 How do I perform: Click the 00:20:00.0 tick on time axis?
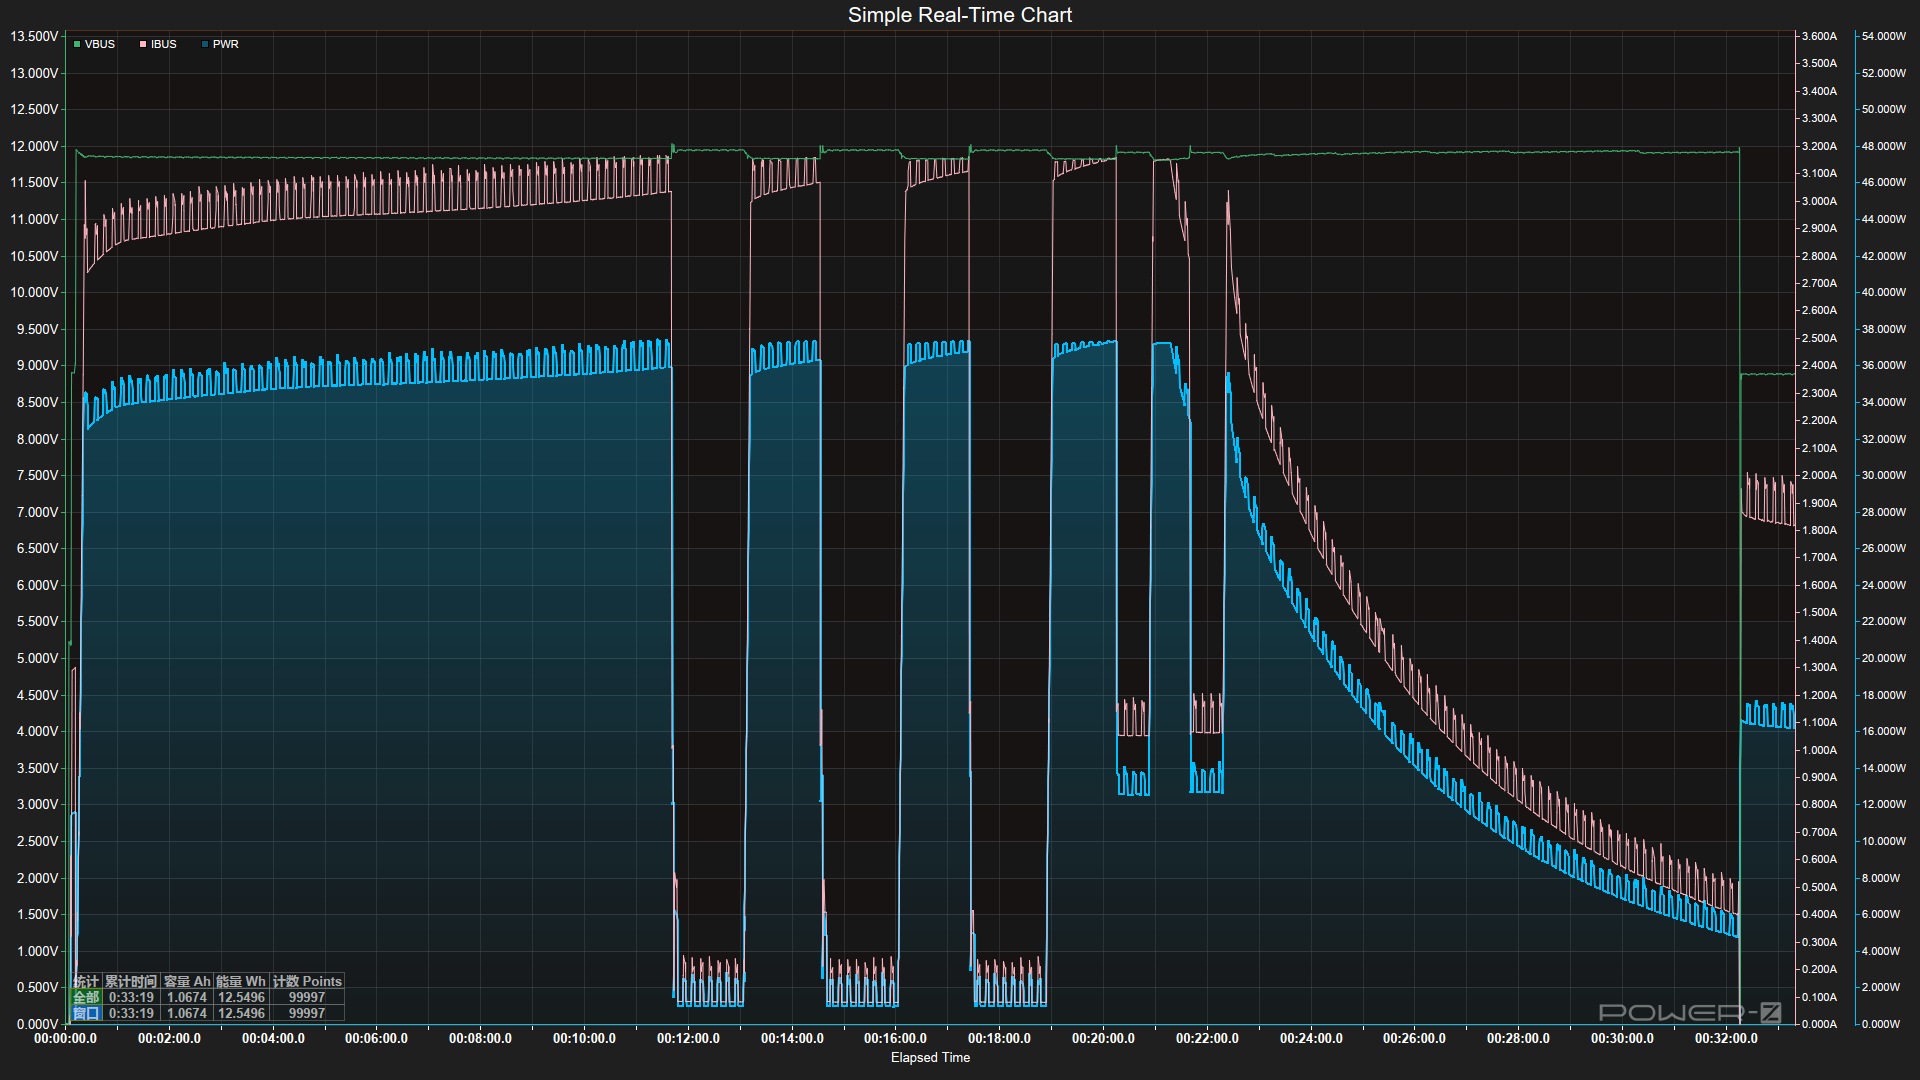point(1103,1038)
